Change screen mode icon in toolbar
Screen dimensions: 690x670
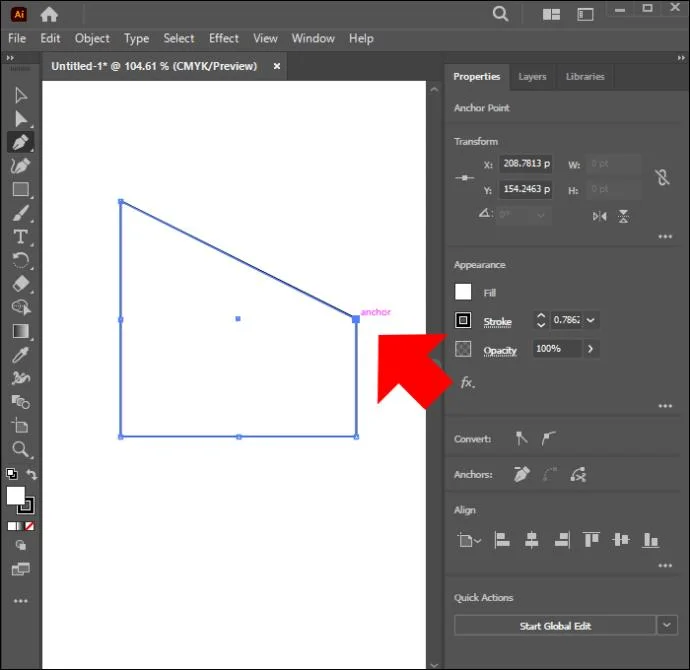(21, 569)
